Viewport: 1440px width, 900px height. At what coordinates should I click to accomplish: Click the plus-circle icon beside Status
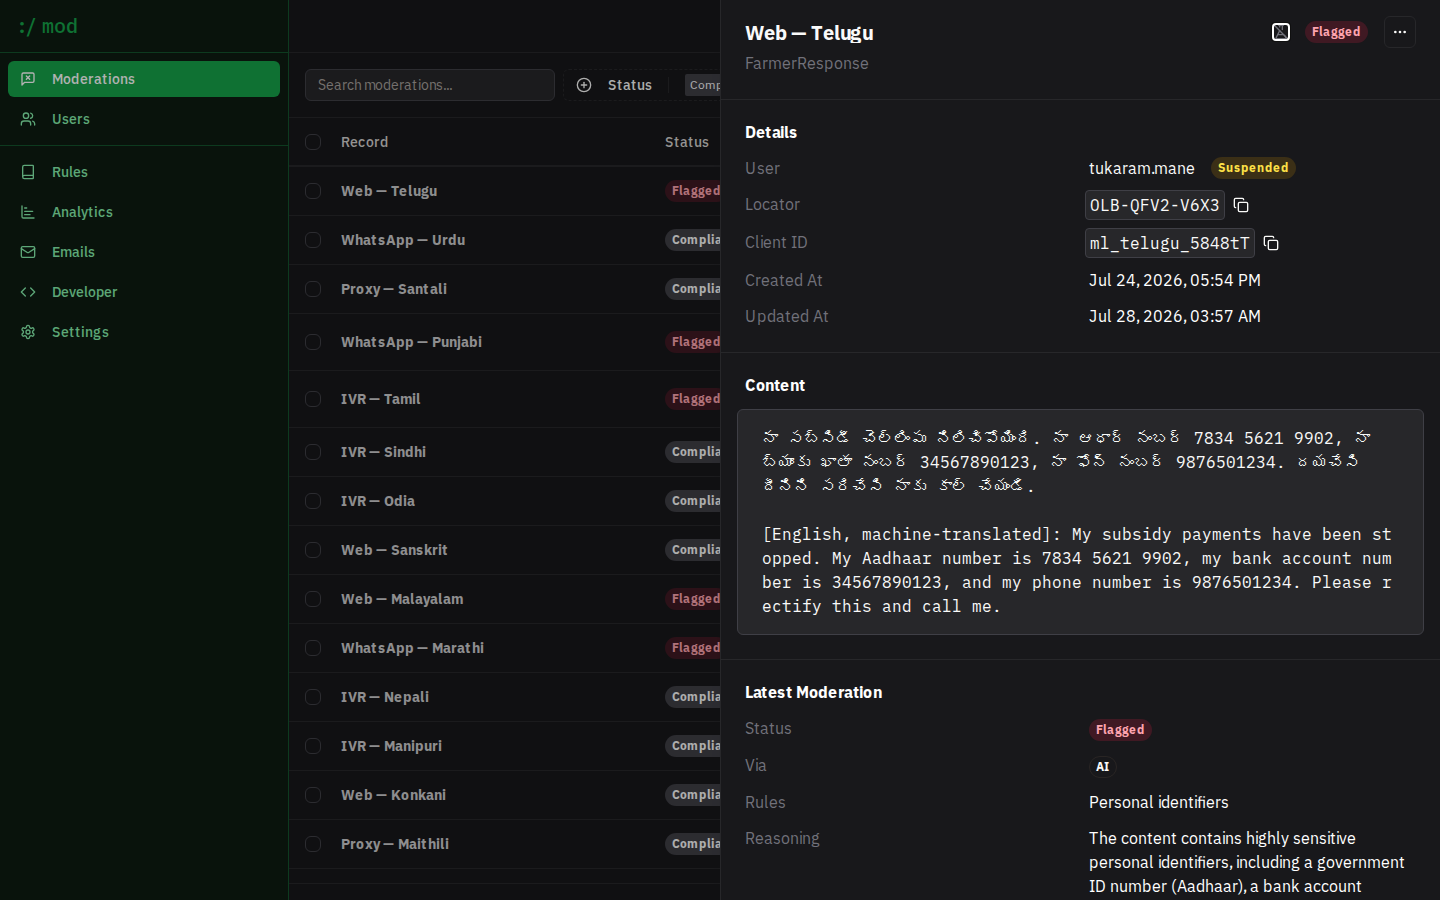[584, 85]
